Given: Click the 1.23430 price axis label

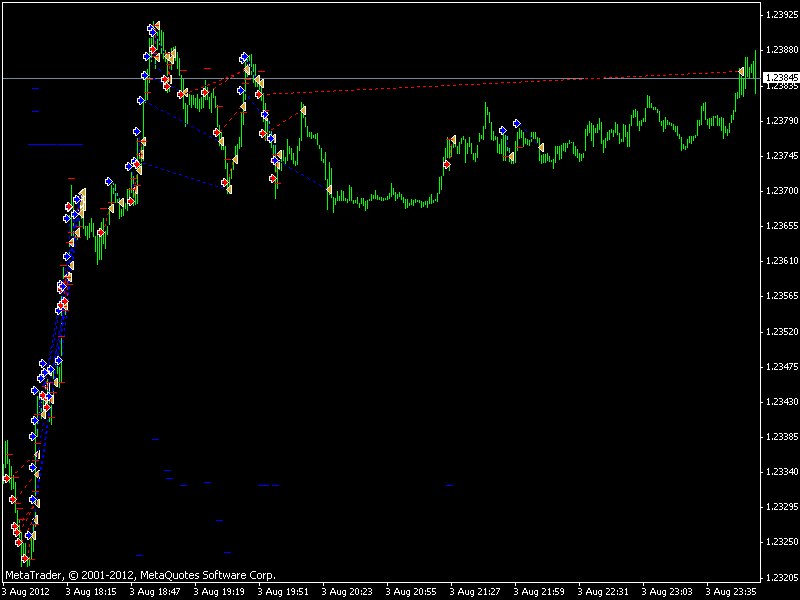Looking at the screenshot, I should [x=782, y=402].
